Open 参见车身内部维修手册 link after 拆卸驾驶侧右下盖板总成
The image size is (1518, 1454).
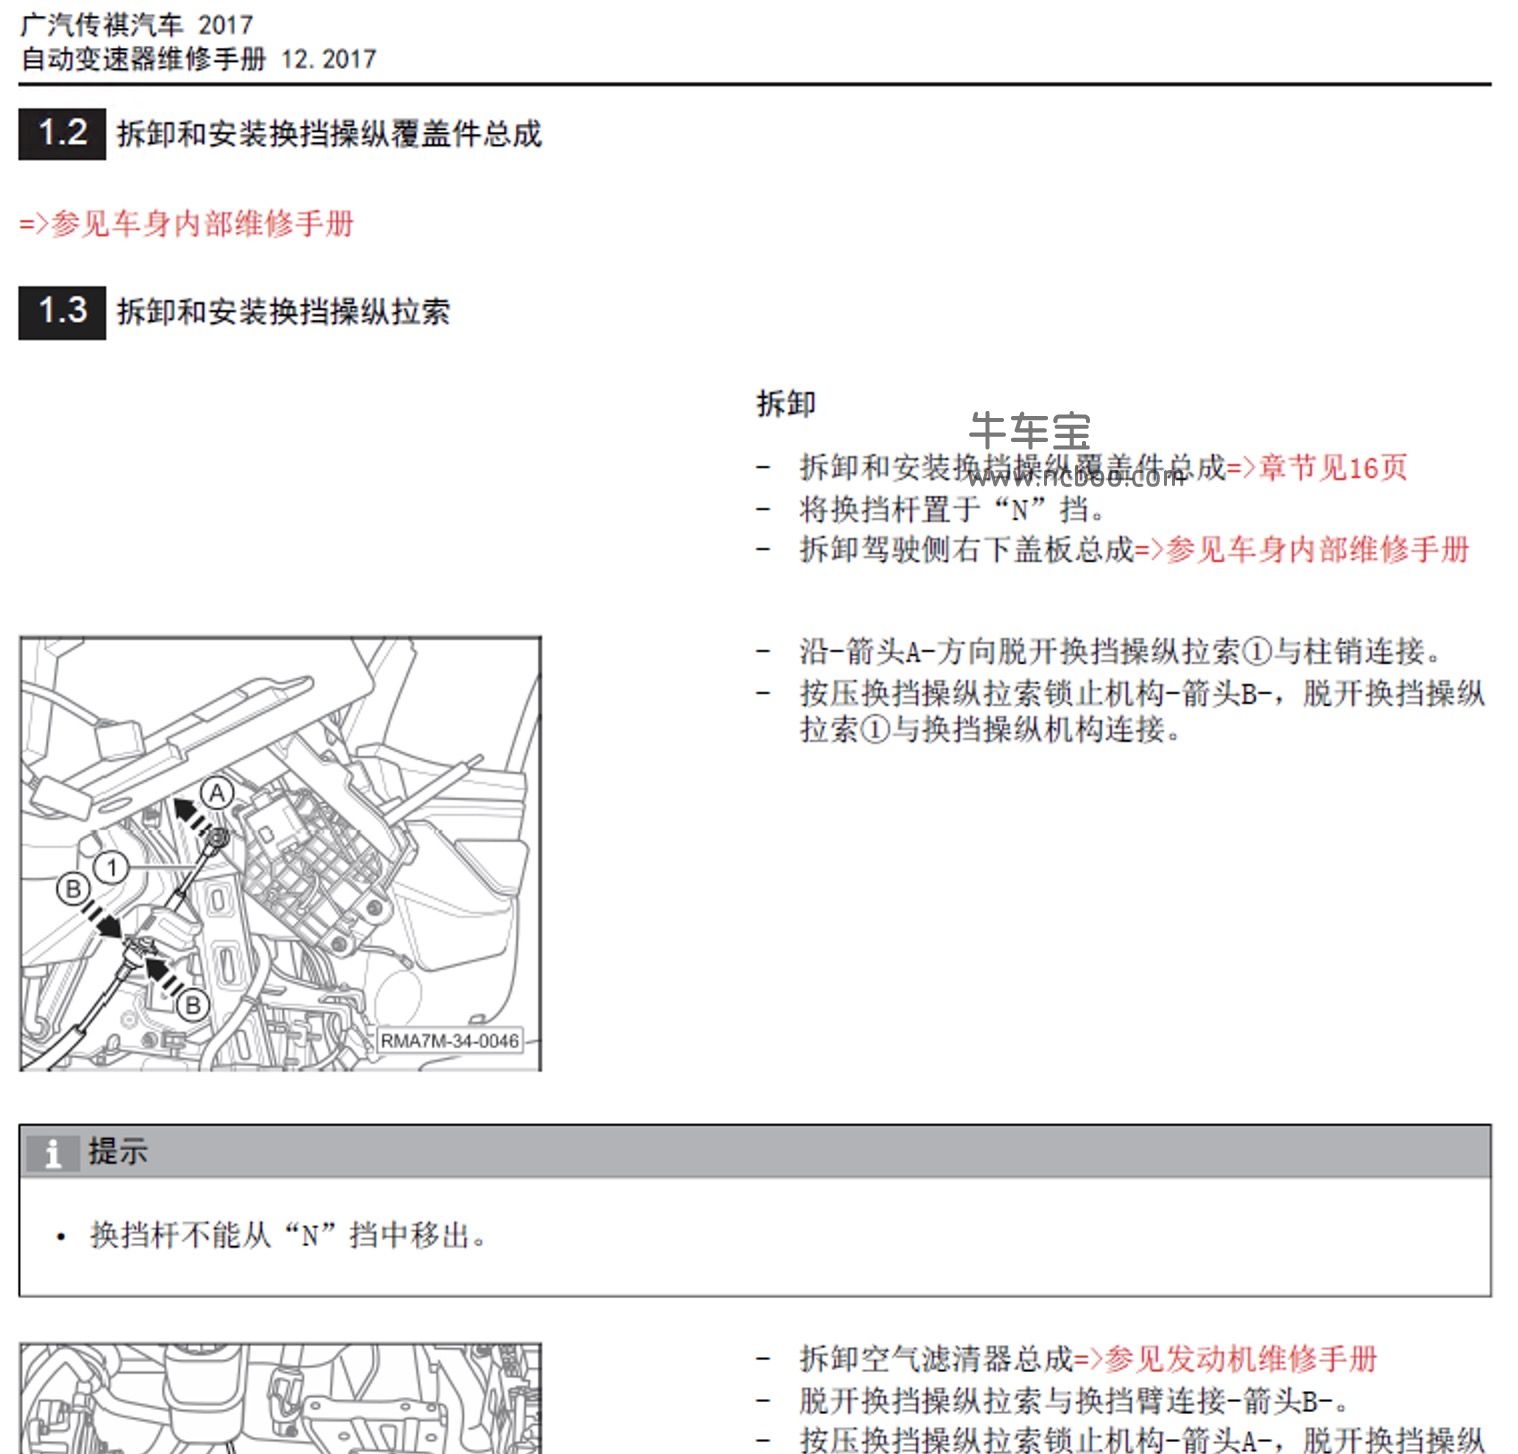1303,550
